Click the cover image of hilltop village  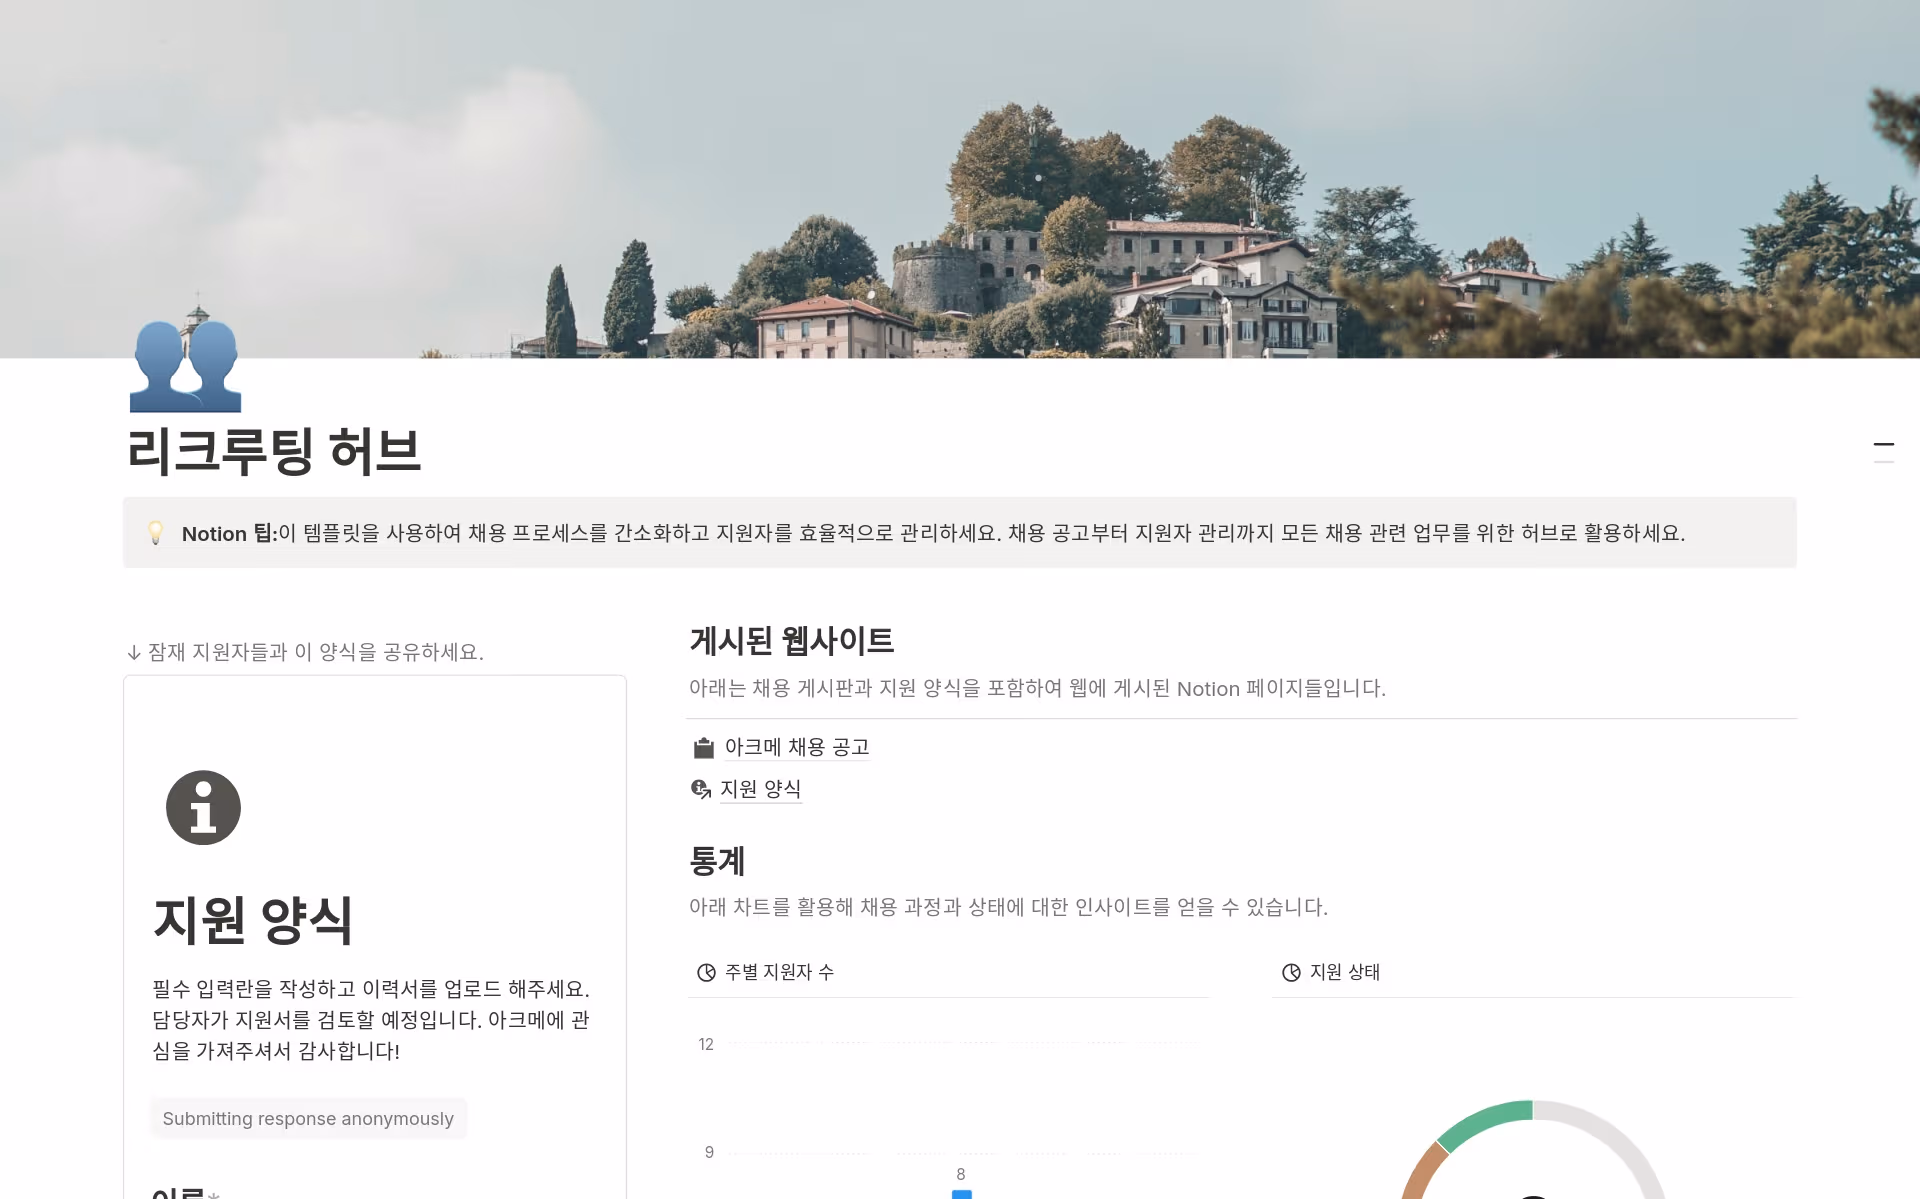pyautogui.click(x=960, y=179)
